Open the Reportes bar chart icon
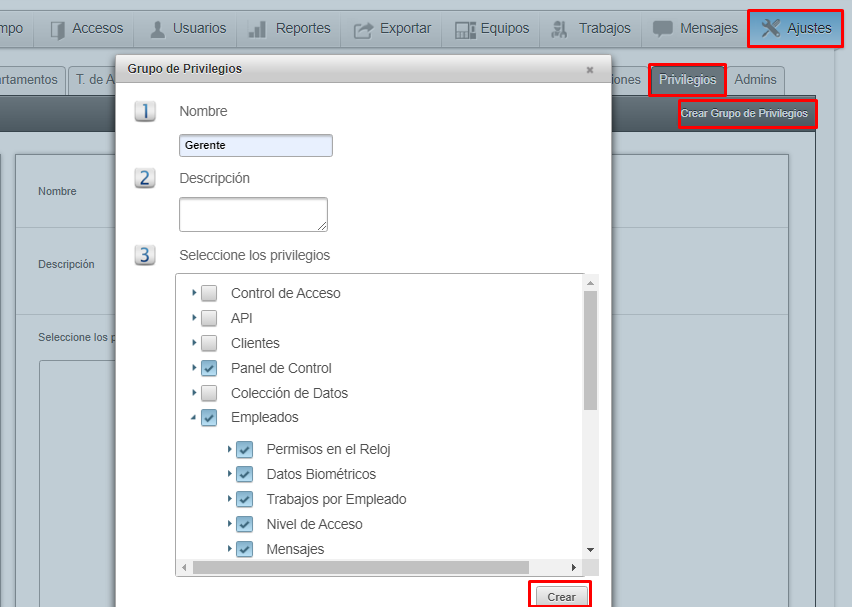This screenshot has width=852, height=607. click(x=258, y=29)
